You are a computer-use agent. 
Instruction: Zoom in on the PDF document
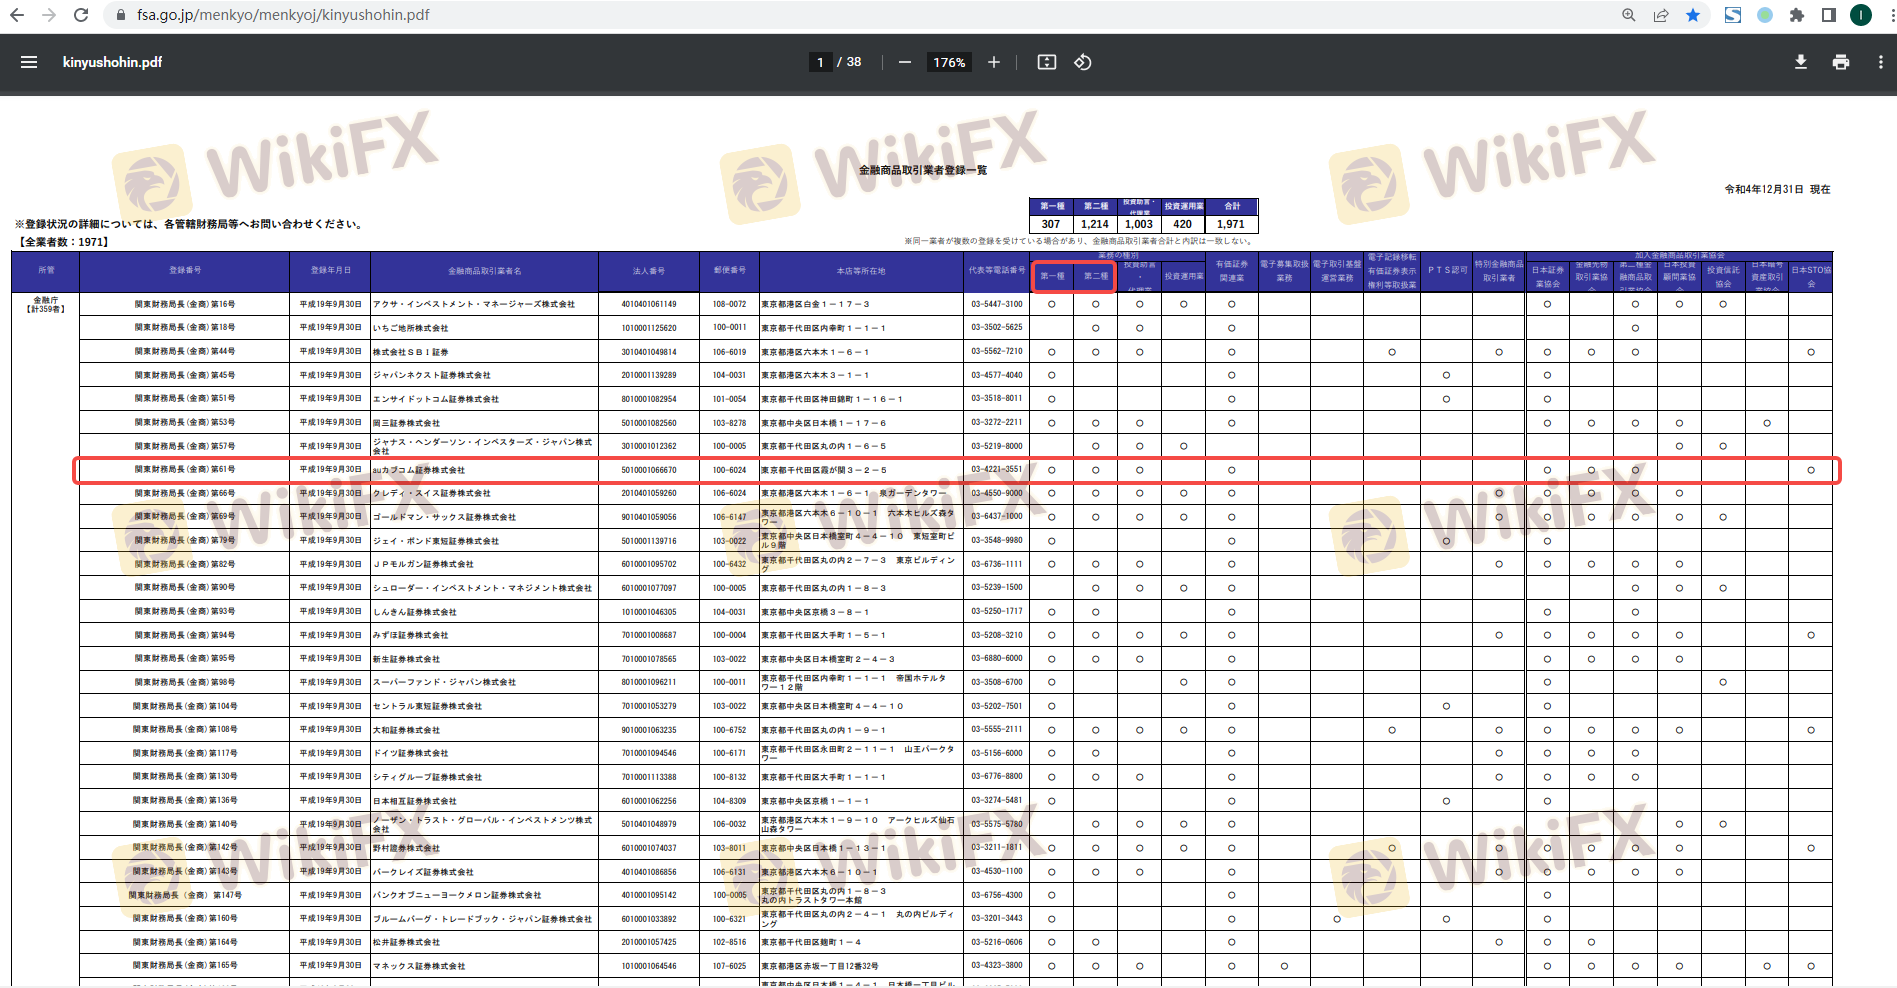(x=993, y=62)
